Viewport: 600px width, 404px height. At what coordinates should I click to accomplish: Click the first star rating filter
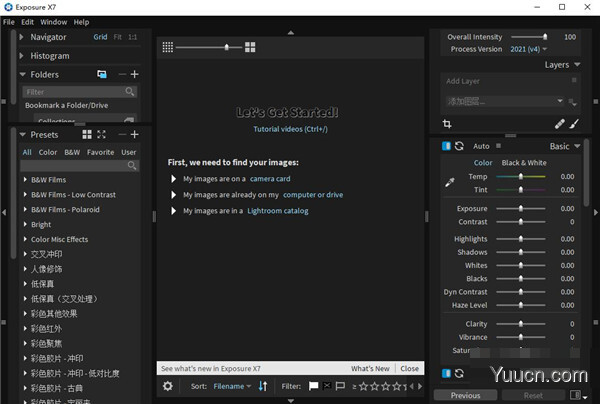364,386
